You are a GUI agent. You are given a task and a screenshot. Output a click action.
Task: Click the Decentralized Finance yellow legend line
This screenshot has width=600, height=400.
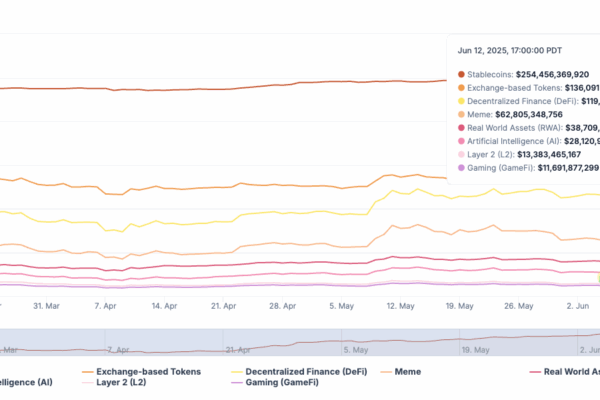click(x=237, y=372)
